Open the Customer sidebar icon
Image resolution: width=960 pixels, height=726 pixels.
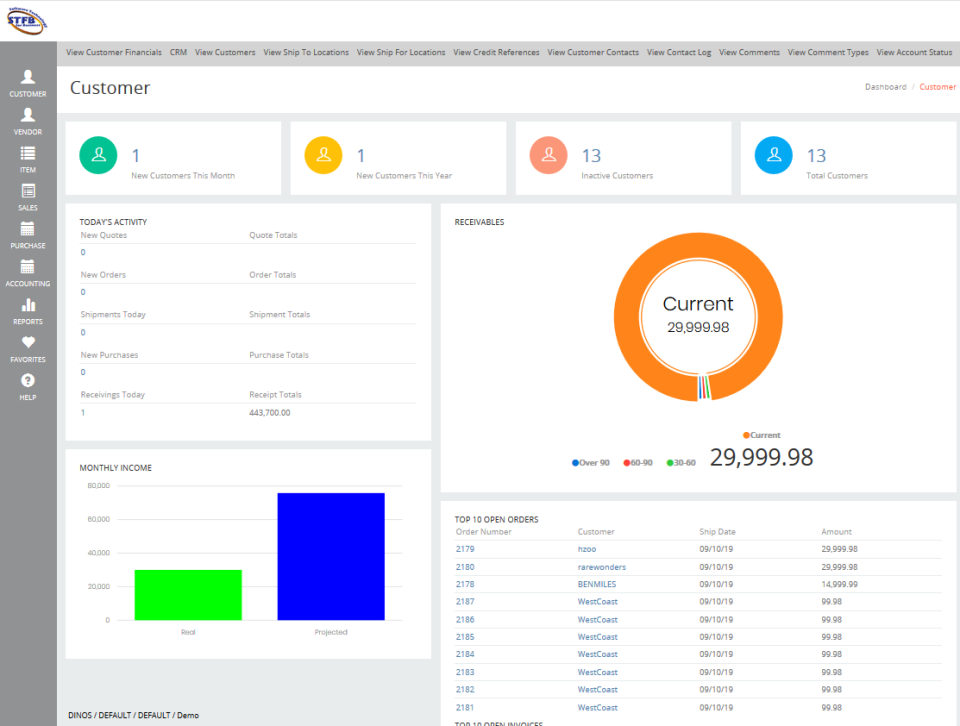coord(28,77)
